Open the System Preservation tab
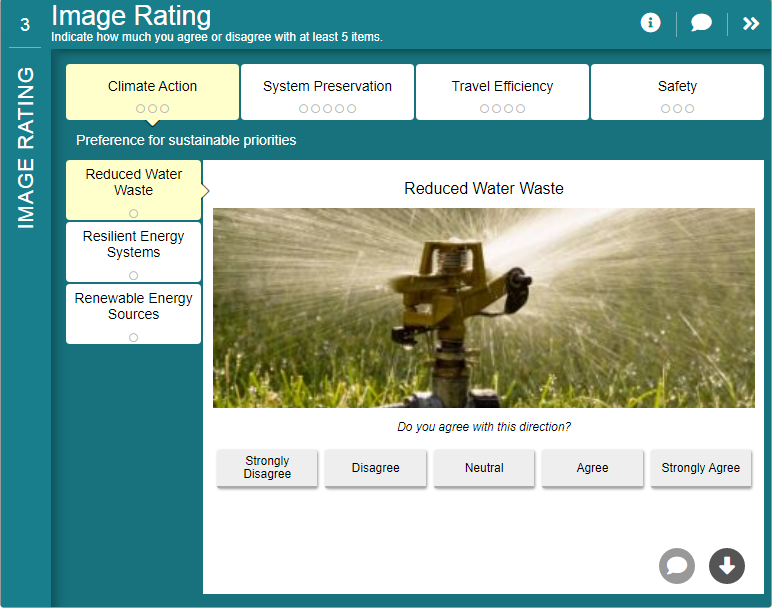Image resolution: width=772 pixels, height=610 pixels. (327, 92)
